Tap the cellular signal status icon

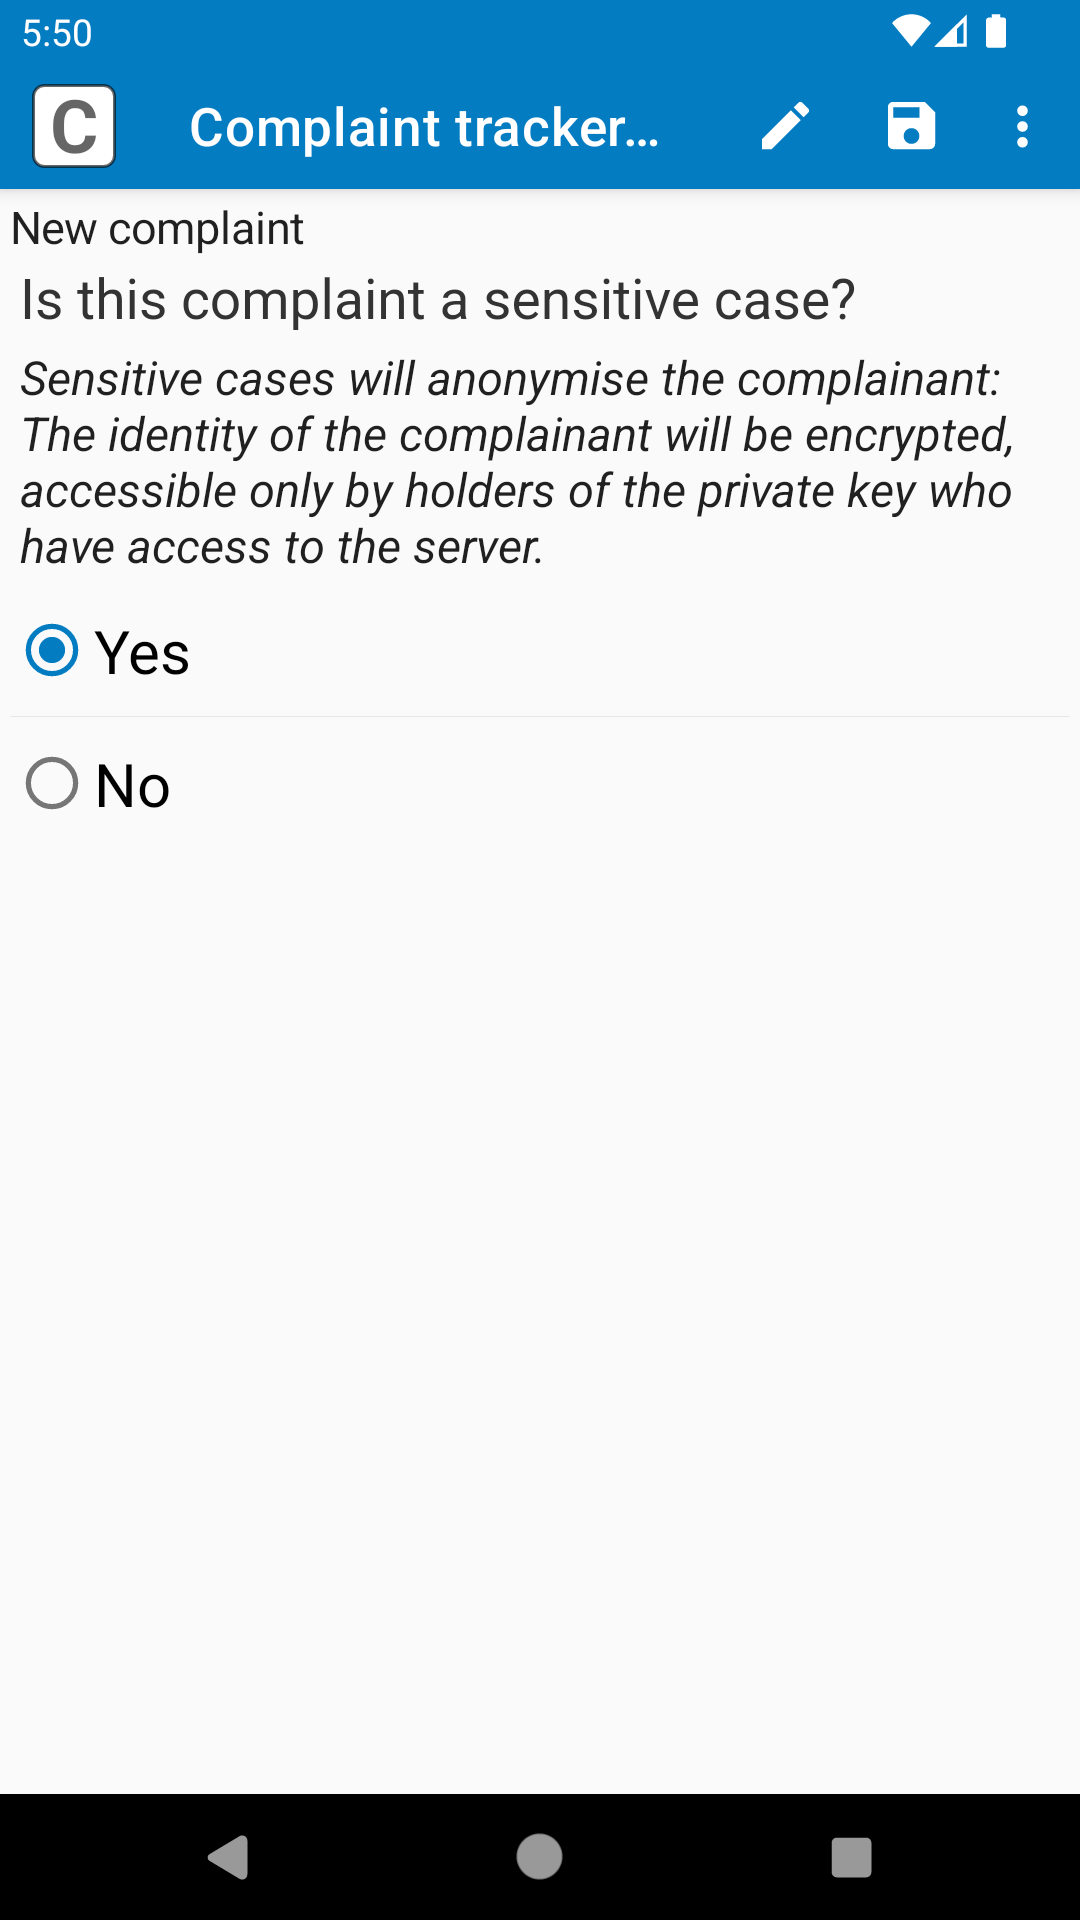(x=951, y=32)
